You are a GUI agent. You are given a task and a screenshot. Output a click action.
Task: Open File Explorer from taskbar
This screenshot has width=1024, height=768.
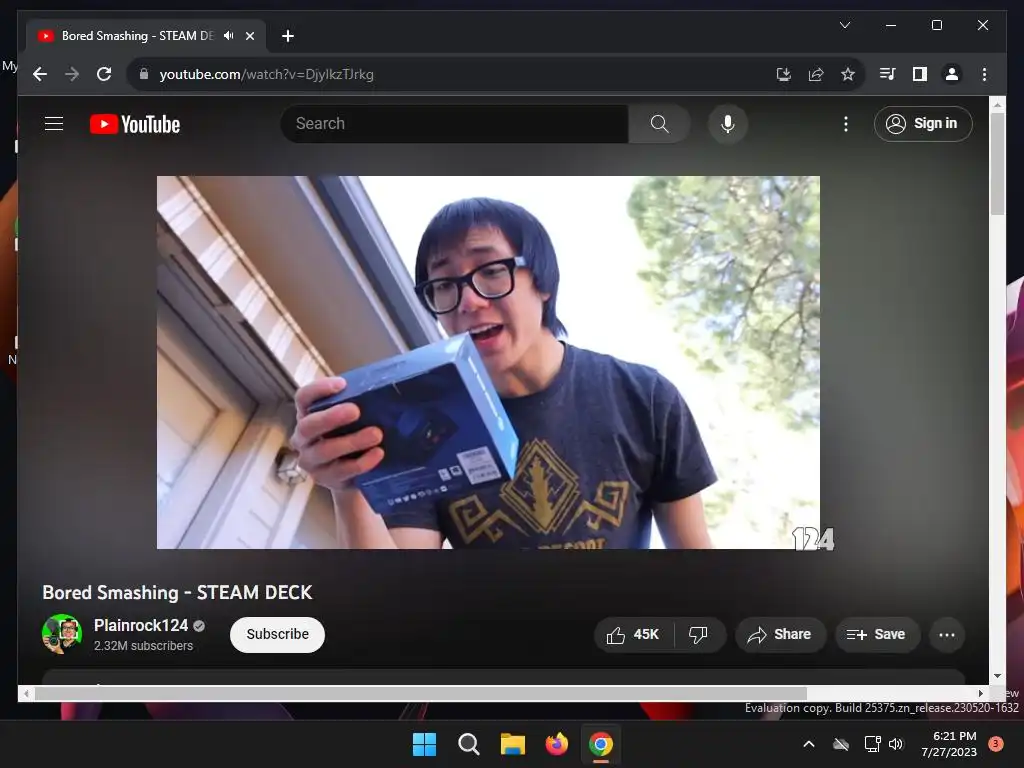(x=513, y=744)
